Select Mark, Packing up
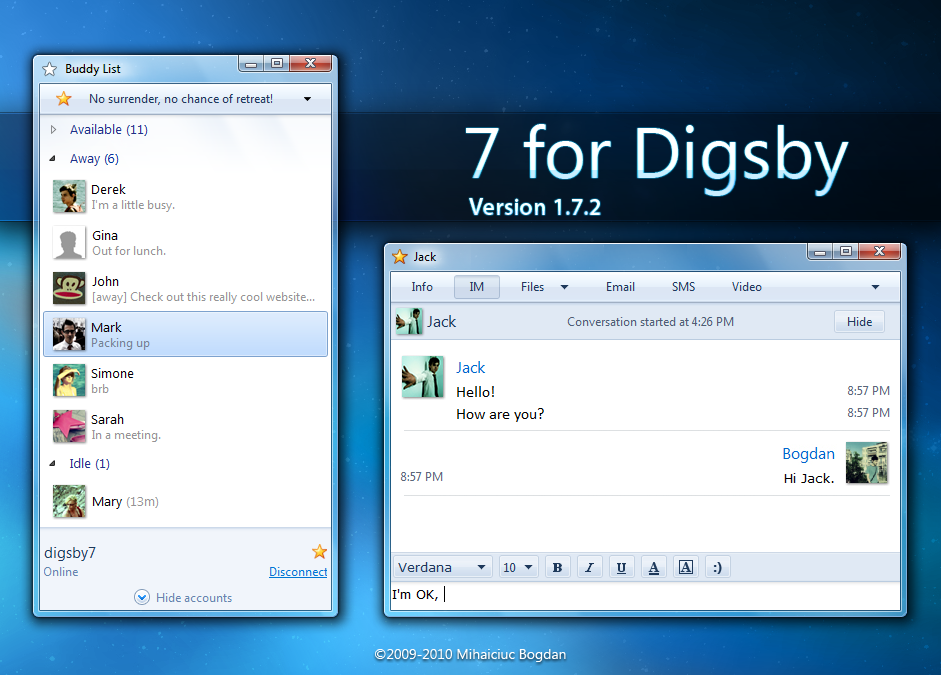Viewport: 941px width, 675px height. point(185,334)
